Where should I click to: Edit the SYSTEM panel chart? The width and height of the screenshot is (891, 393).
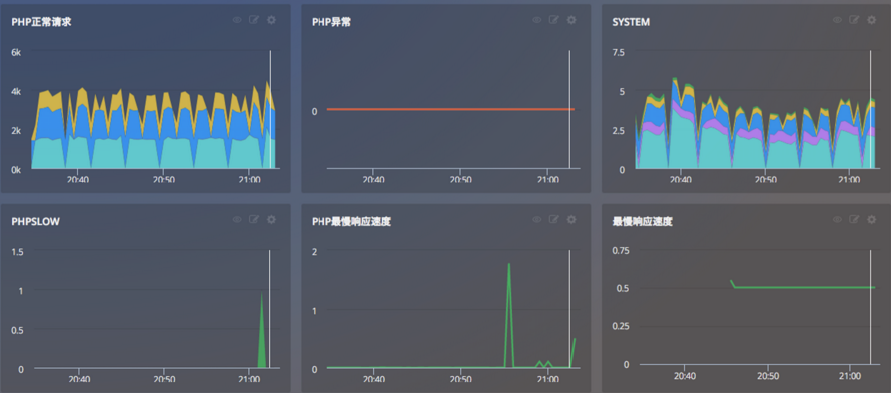pyautogui.click(x=855, y=20)
